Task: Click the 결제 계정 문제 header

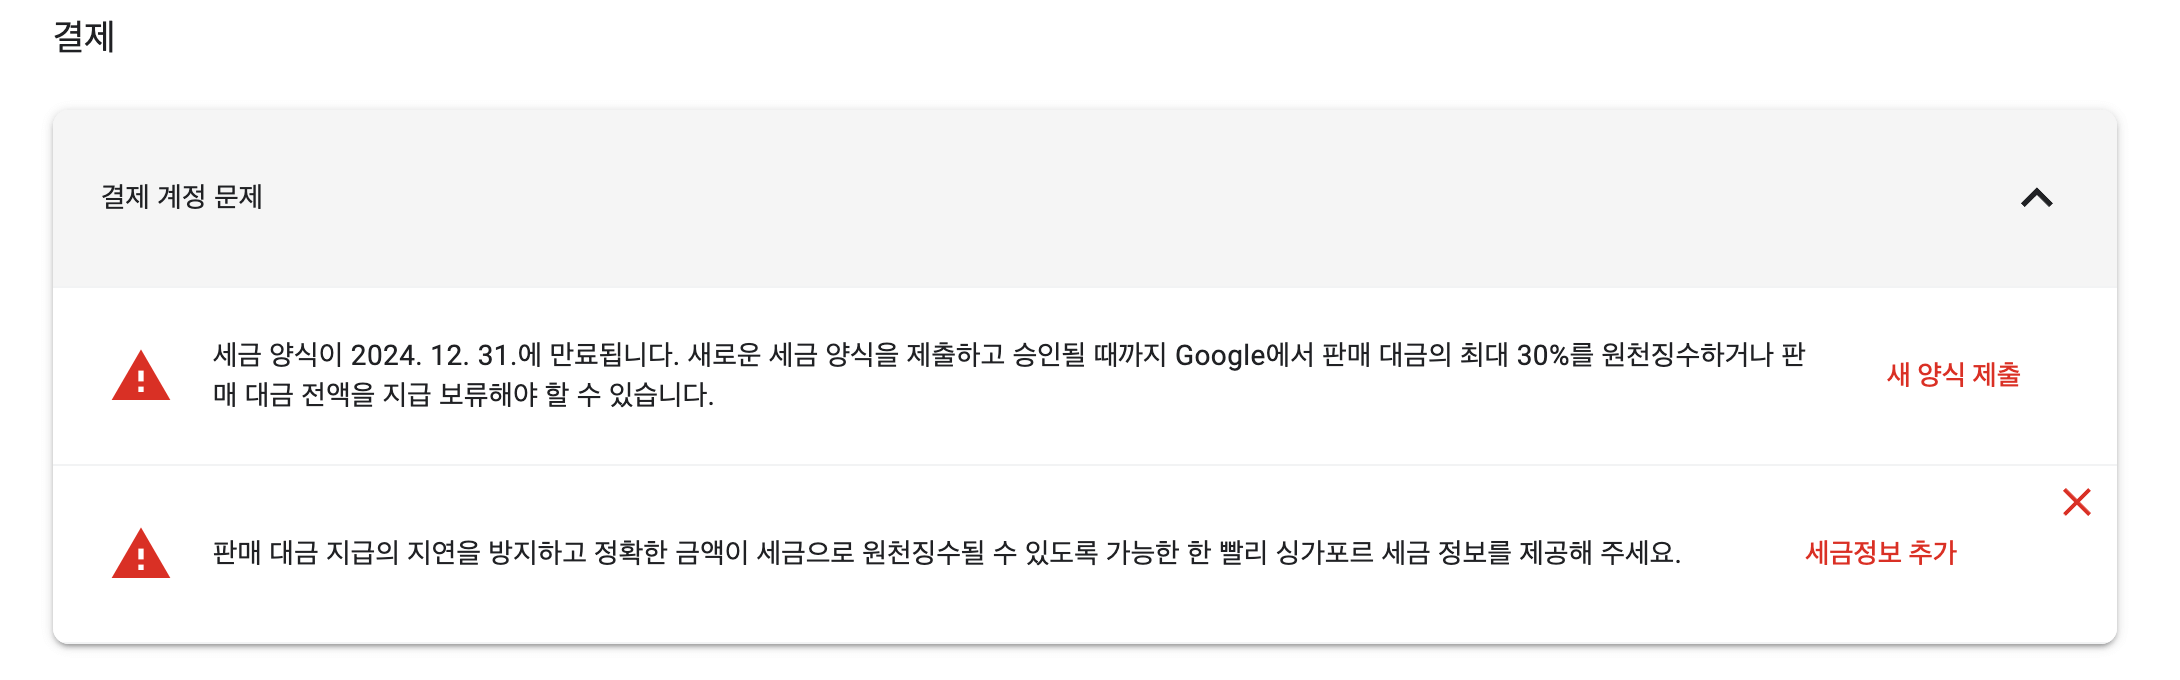Action: click(180, 198)
